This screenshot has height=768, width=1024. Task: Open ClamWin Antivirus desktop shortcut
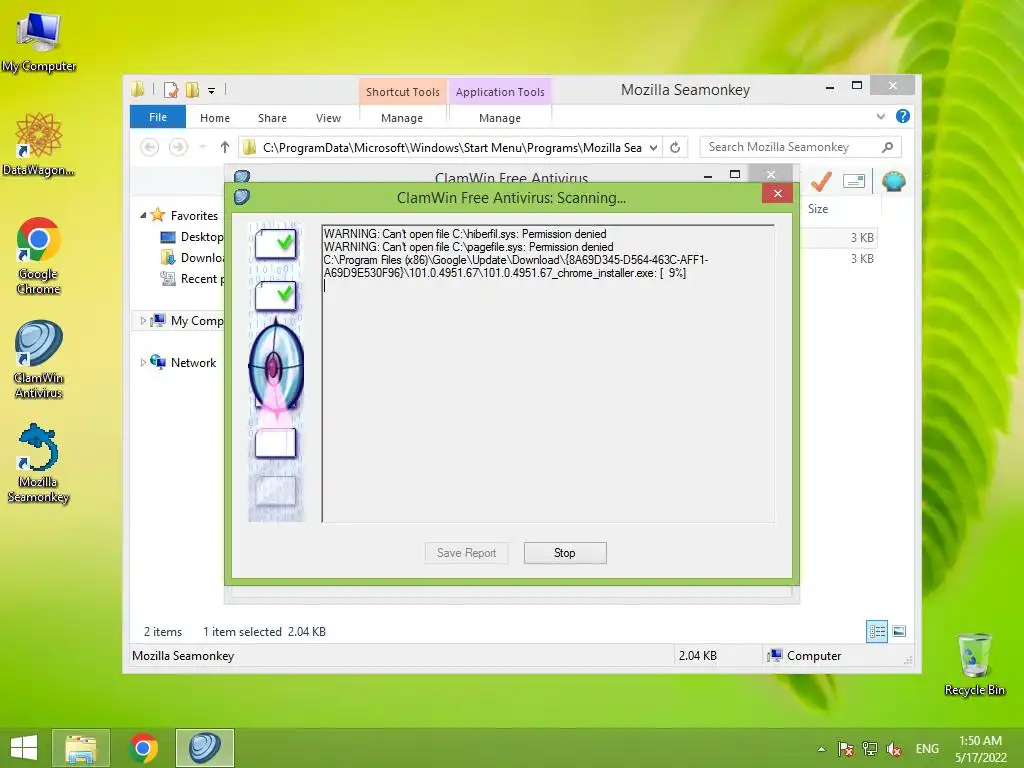click(x=39, y=359)
